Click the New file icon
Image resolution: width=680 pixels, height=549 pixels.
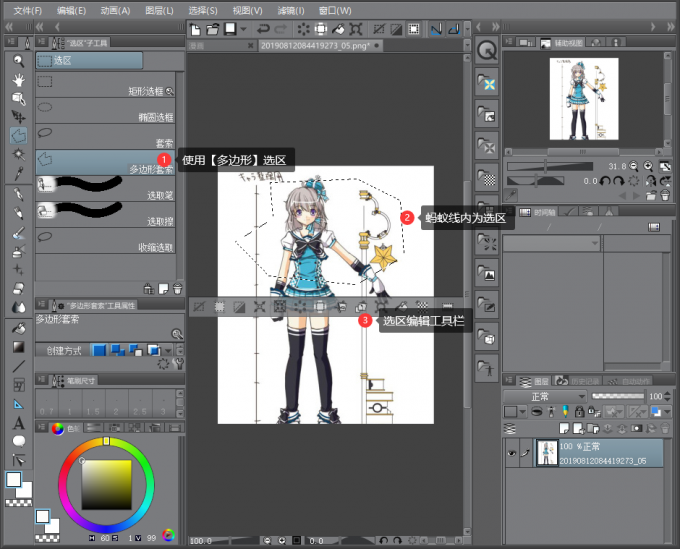[196, 29]
